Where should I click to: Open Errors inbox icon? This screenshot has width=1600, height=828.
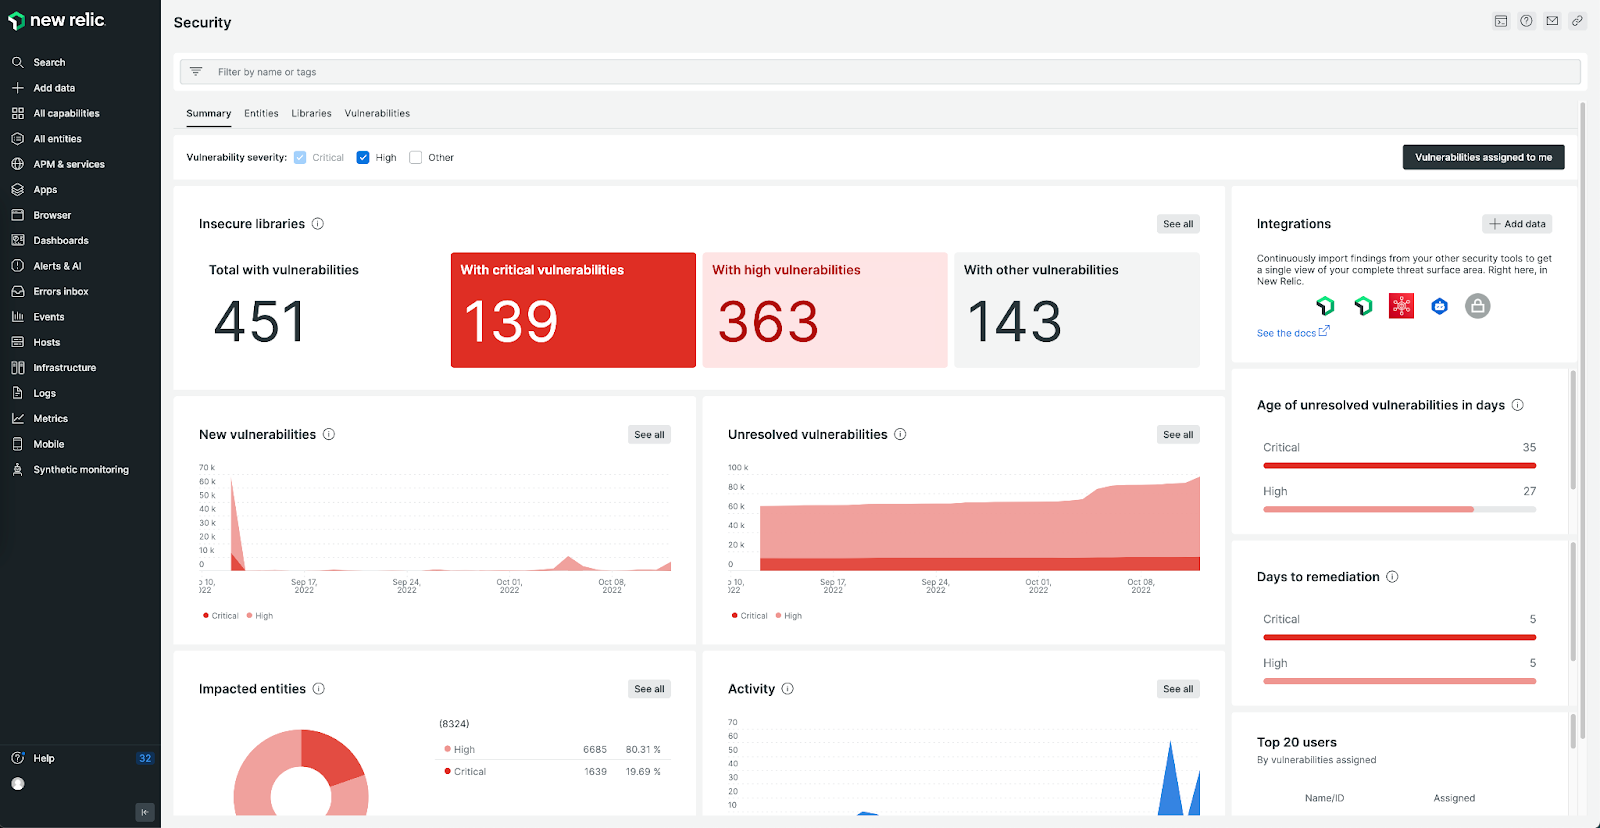(x=17, y=291)
